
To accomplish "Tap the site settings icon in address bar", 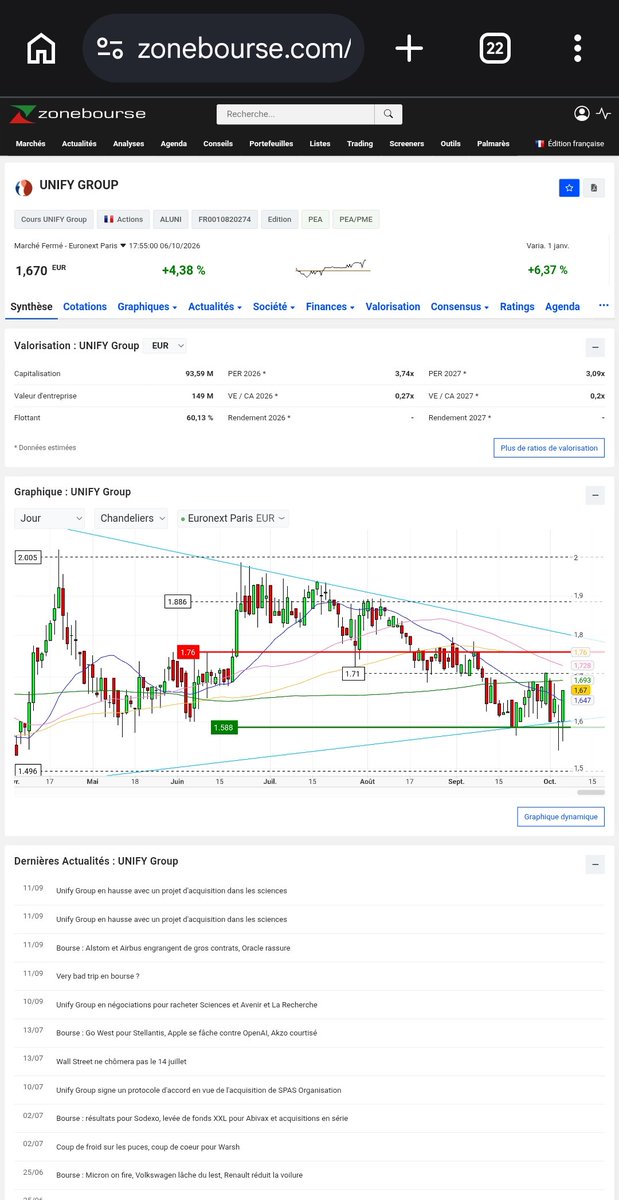I will pyautogui.click(x=109, y=48).
